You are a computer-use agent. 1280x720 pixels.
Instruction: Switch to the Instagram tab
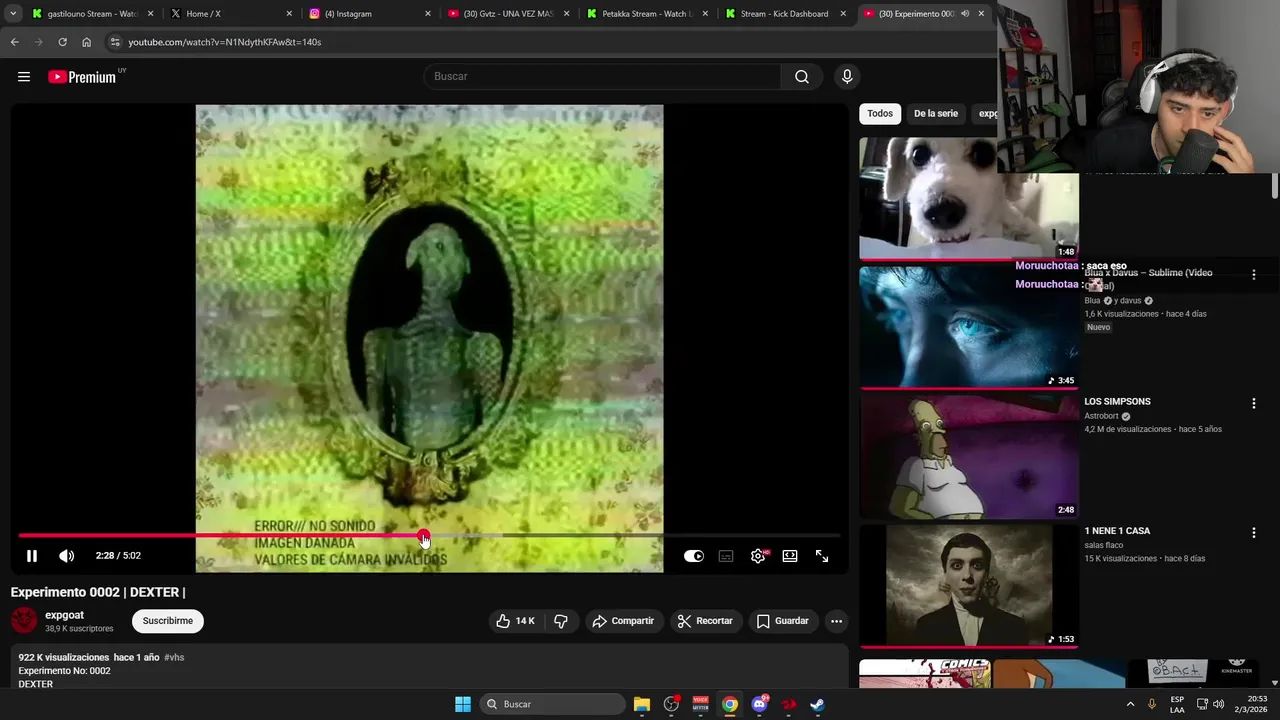tap(368, 14)
